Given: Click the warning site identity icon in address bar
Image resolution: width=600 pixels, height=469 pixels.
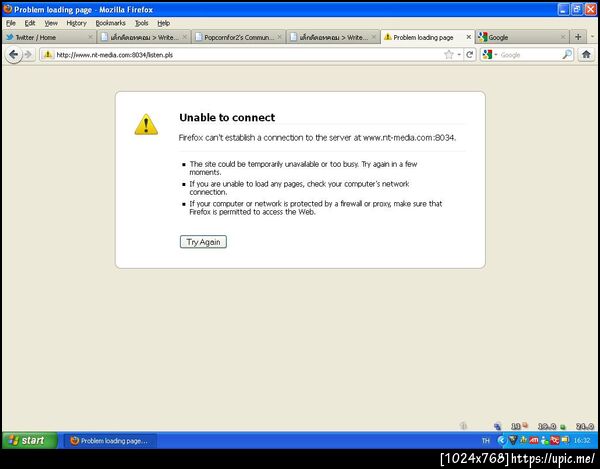Looking at the screenshot, I should [x=48, y=55].
